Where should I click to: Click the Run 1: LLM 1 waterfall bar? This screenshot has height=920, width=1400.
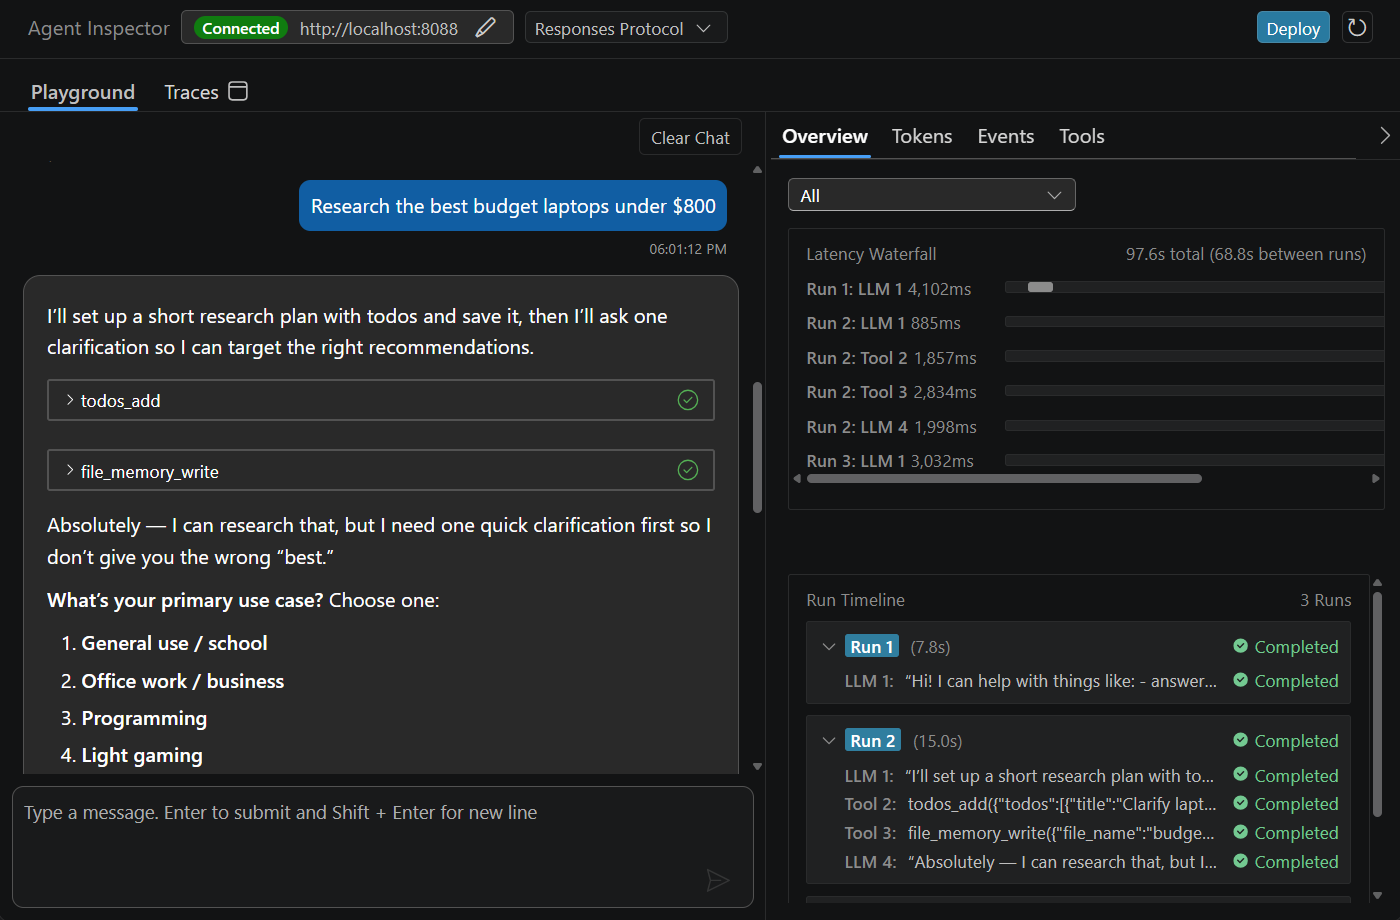tap(1040, 287)
